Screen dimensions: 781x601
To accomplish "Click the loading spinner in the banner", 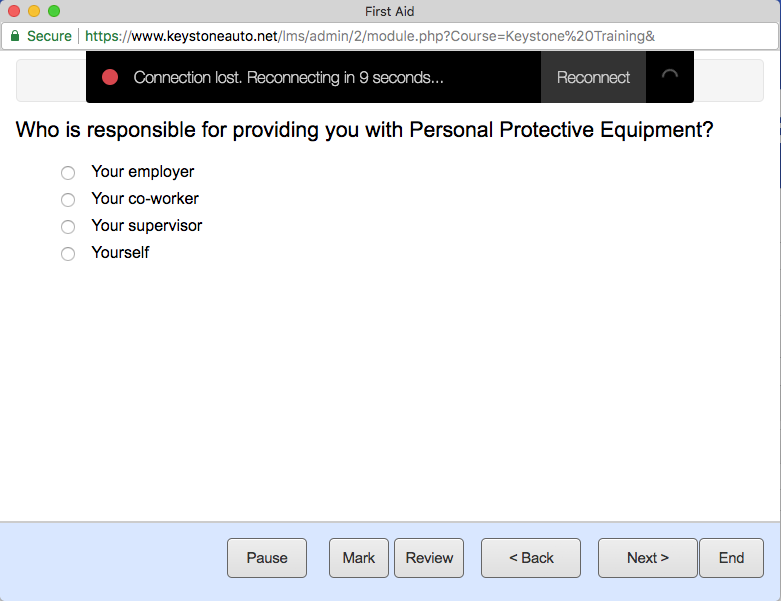I will pos(670,76).
